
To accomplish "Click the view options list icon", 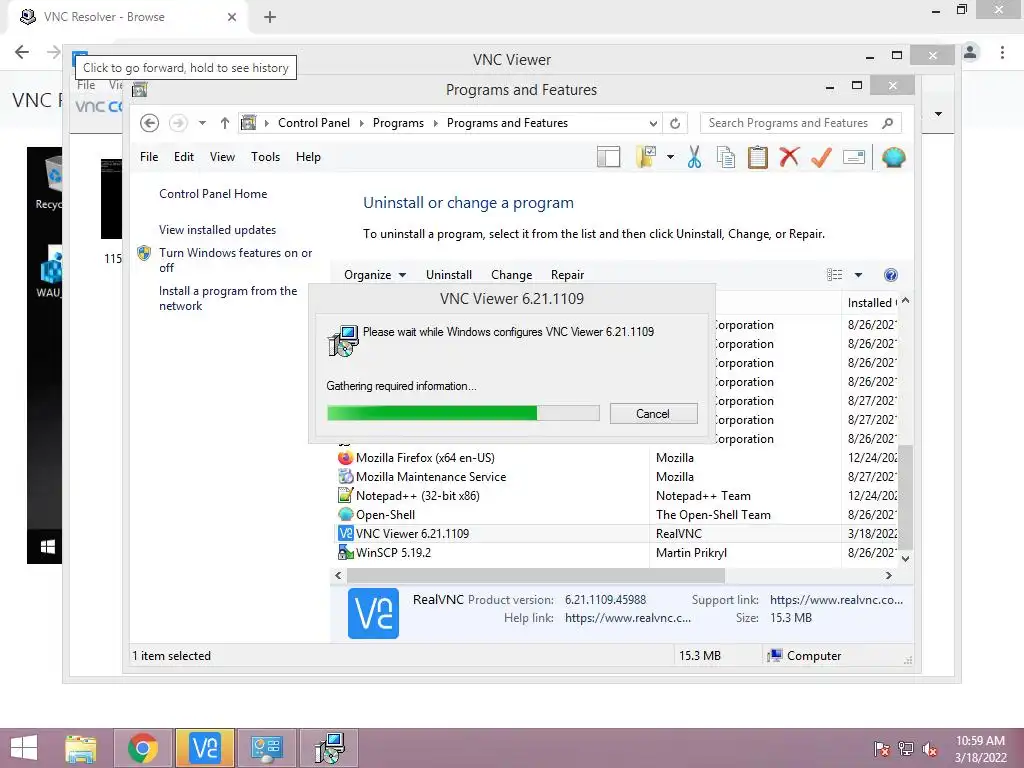I will coord(835,275).
